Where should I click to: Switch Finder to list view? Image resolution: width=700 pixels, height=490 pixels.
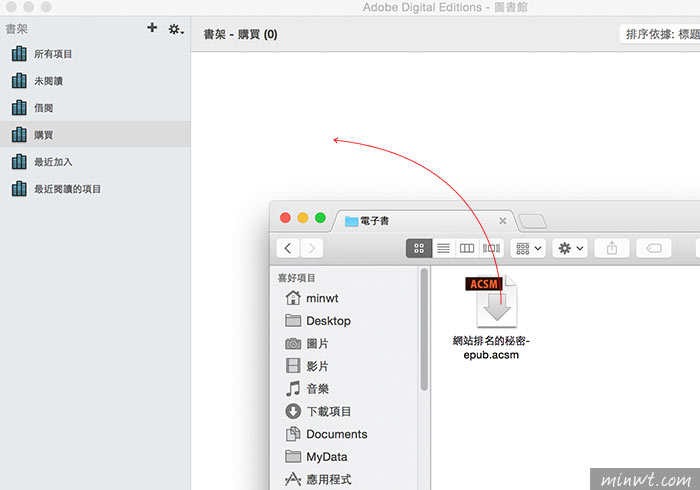tap(443, 248)
